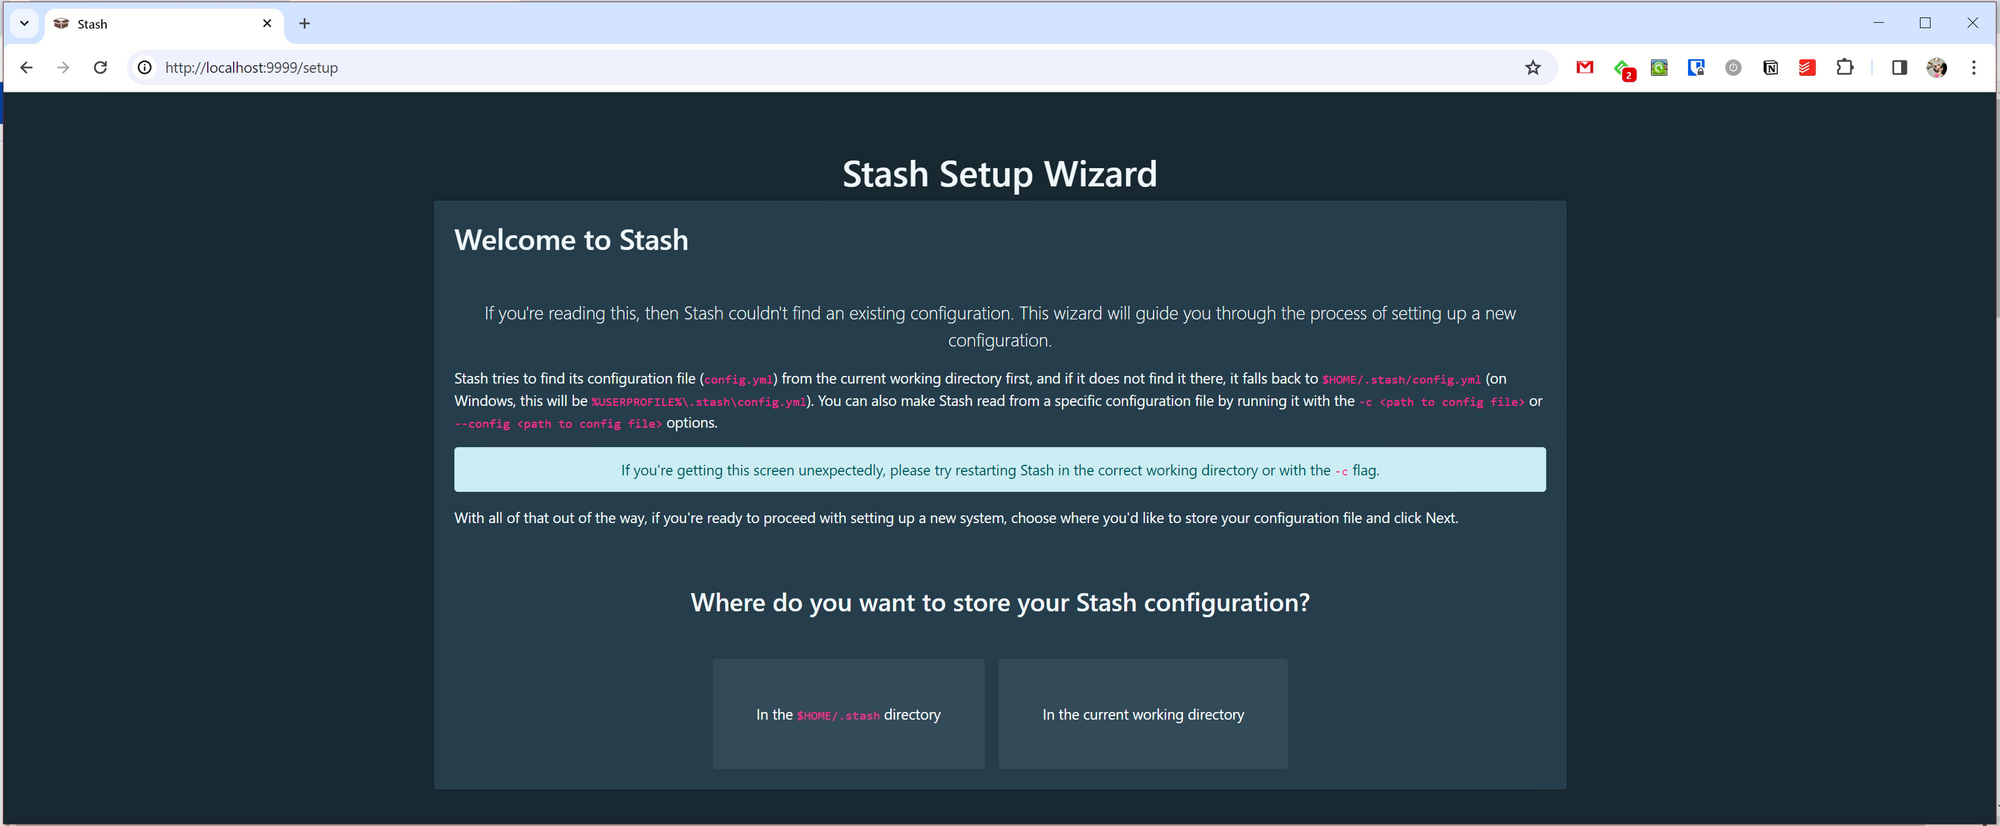Click the Stash Setup Wizard title
This screenshot has width=2000, height=826.
(x=1000, y=174)
